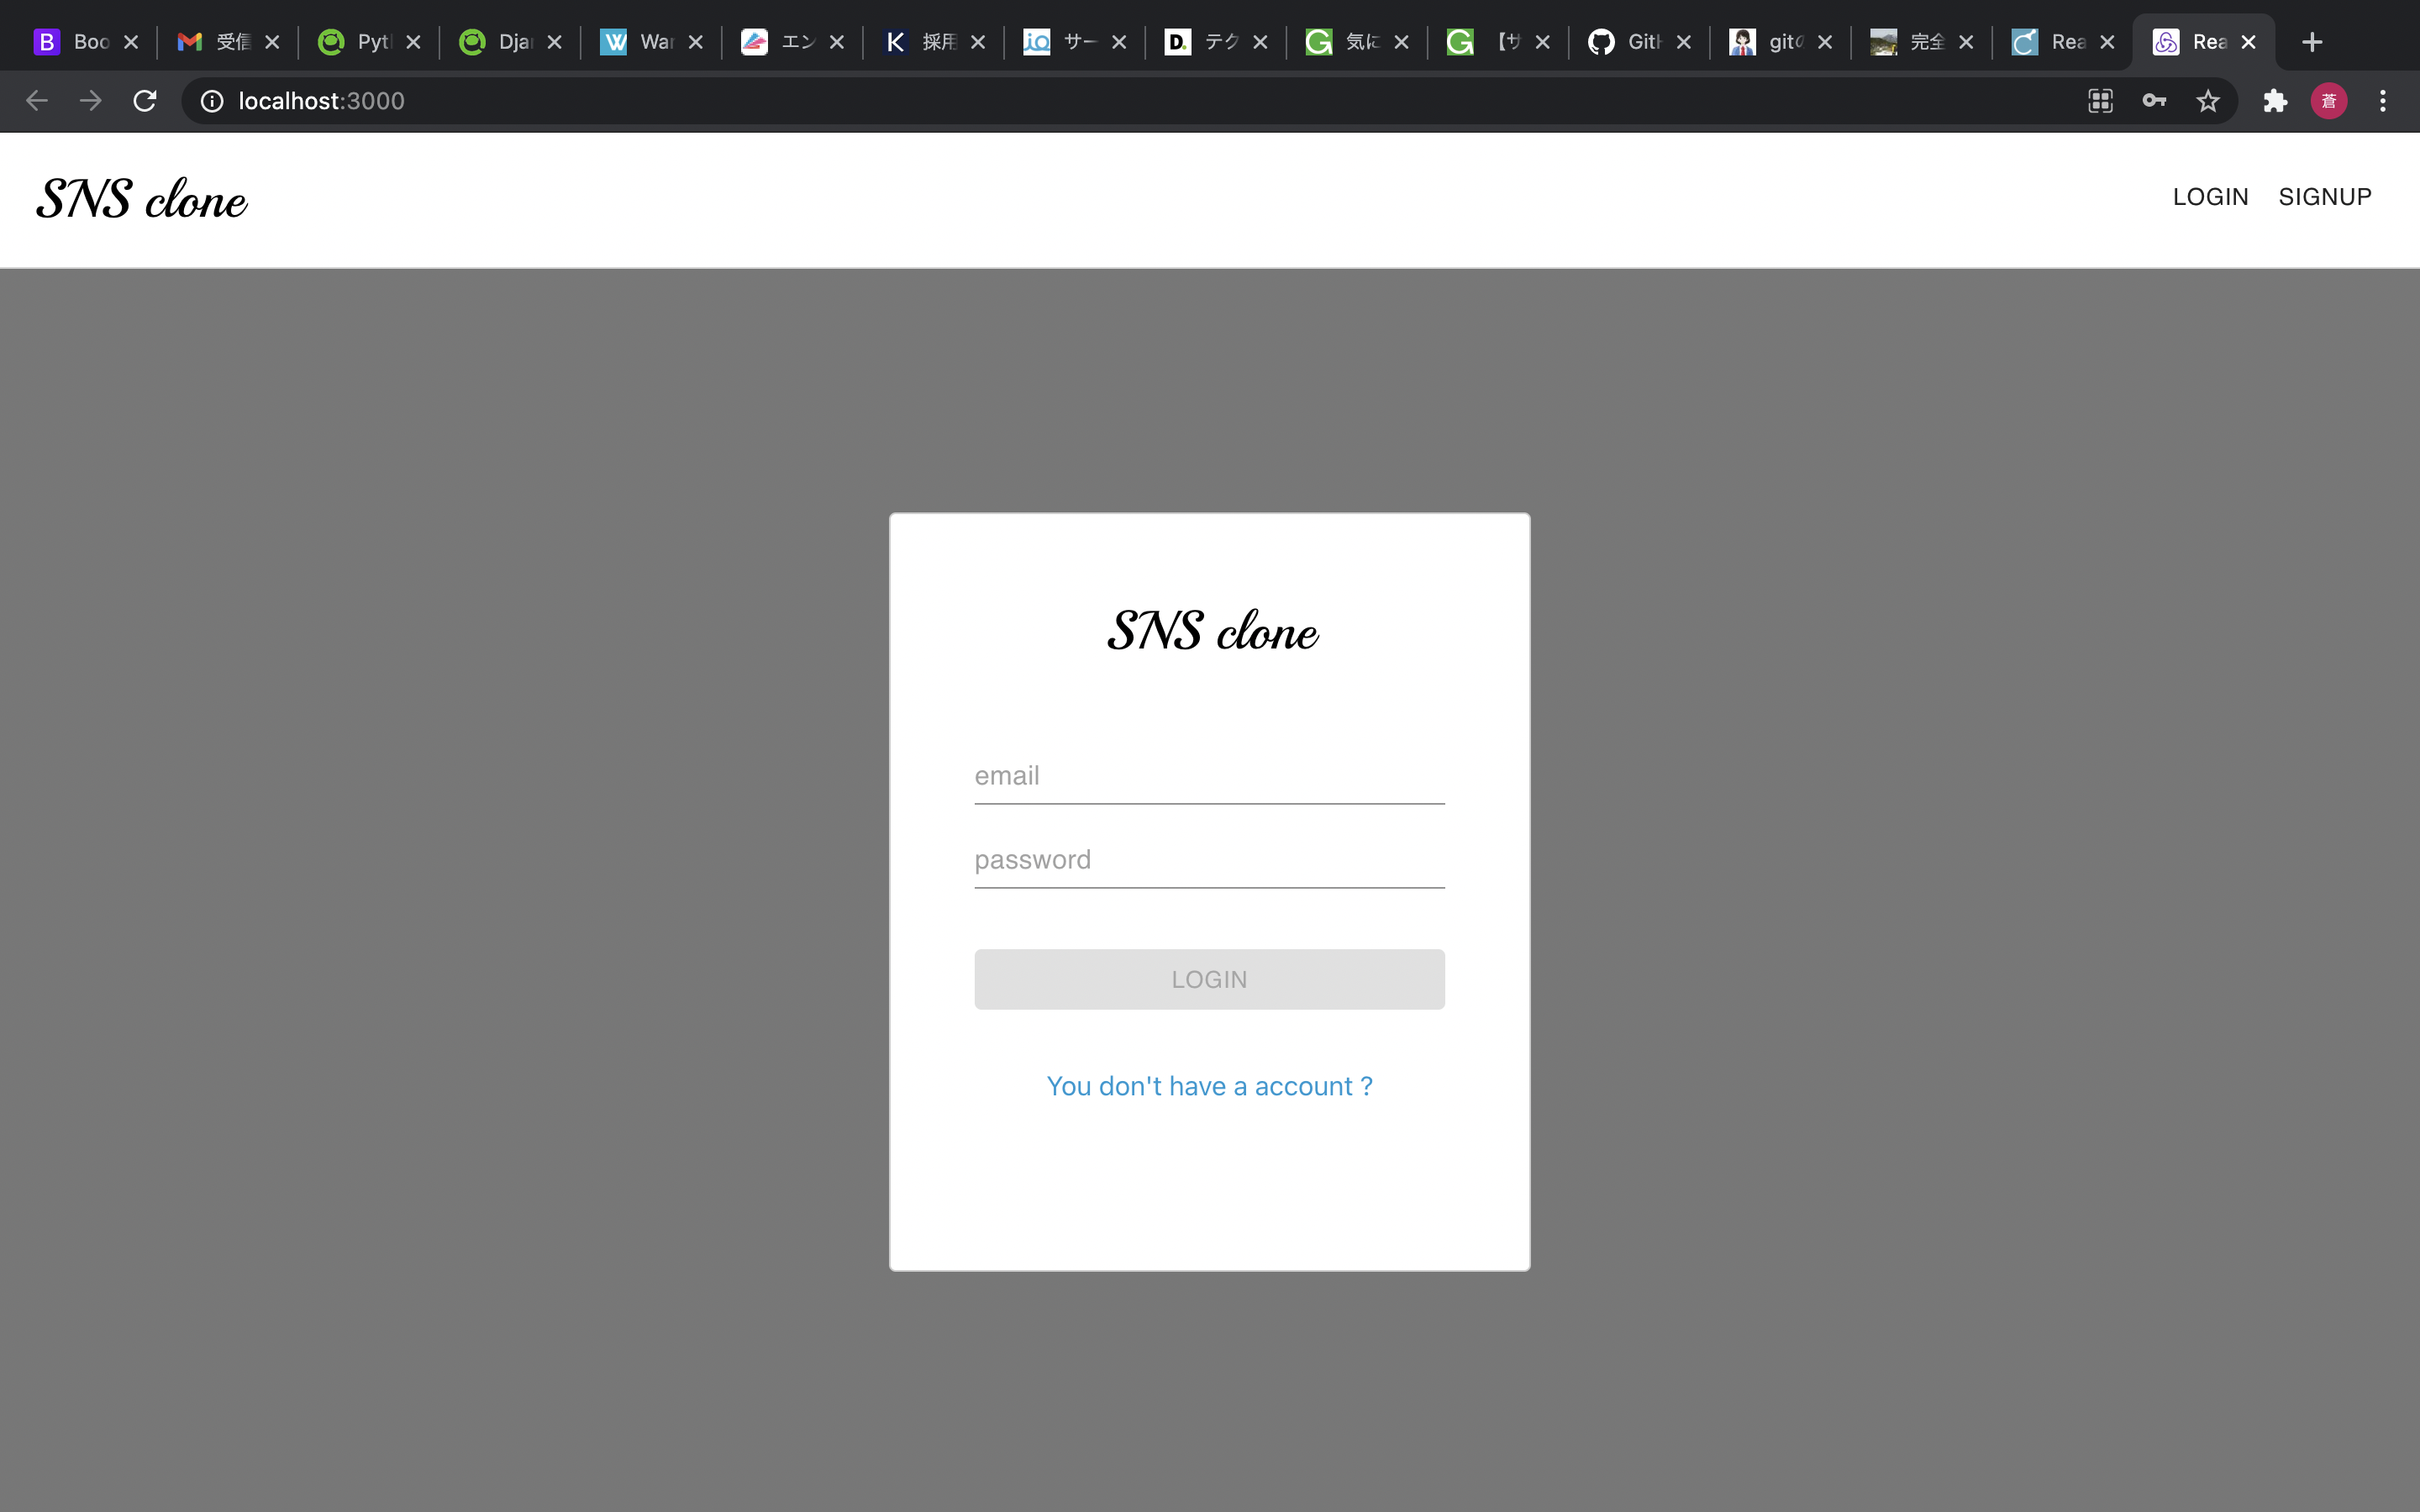Open the tab search grid icon
Image resolution: width=2420 pixels, height=1512 pixels.
(x=2101, y=100)
